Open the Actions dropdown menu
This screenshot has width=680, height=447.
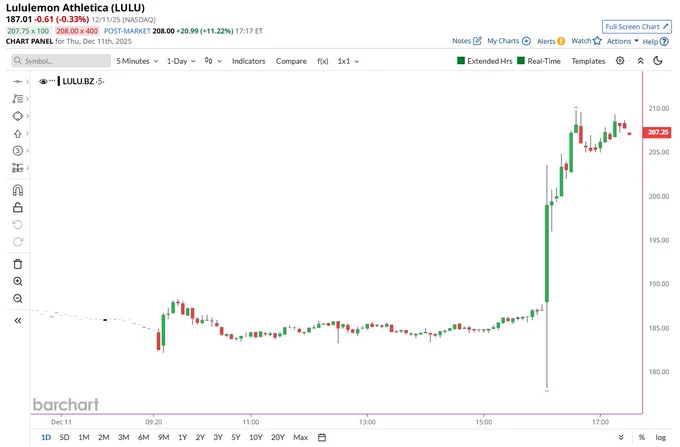622,41
